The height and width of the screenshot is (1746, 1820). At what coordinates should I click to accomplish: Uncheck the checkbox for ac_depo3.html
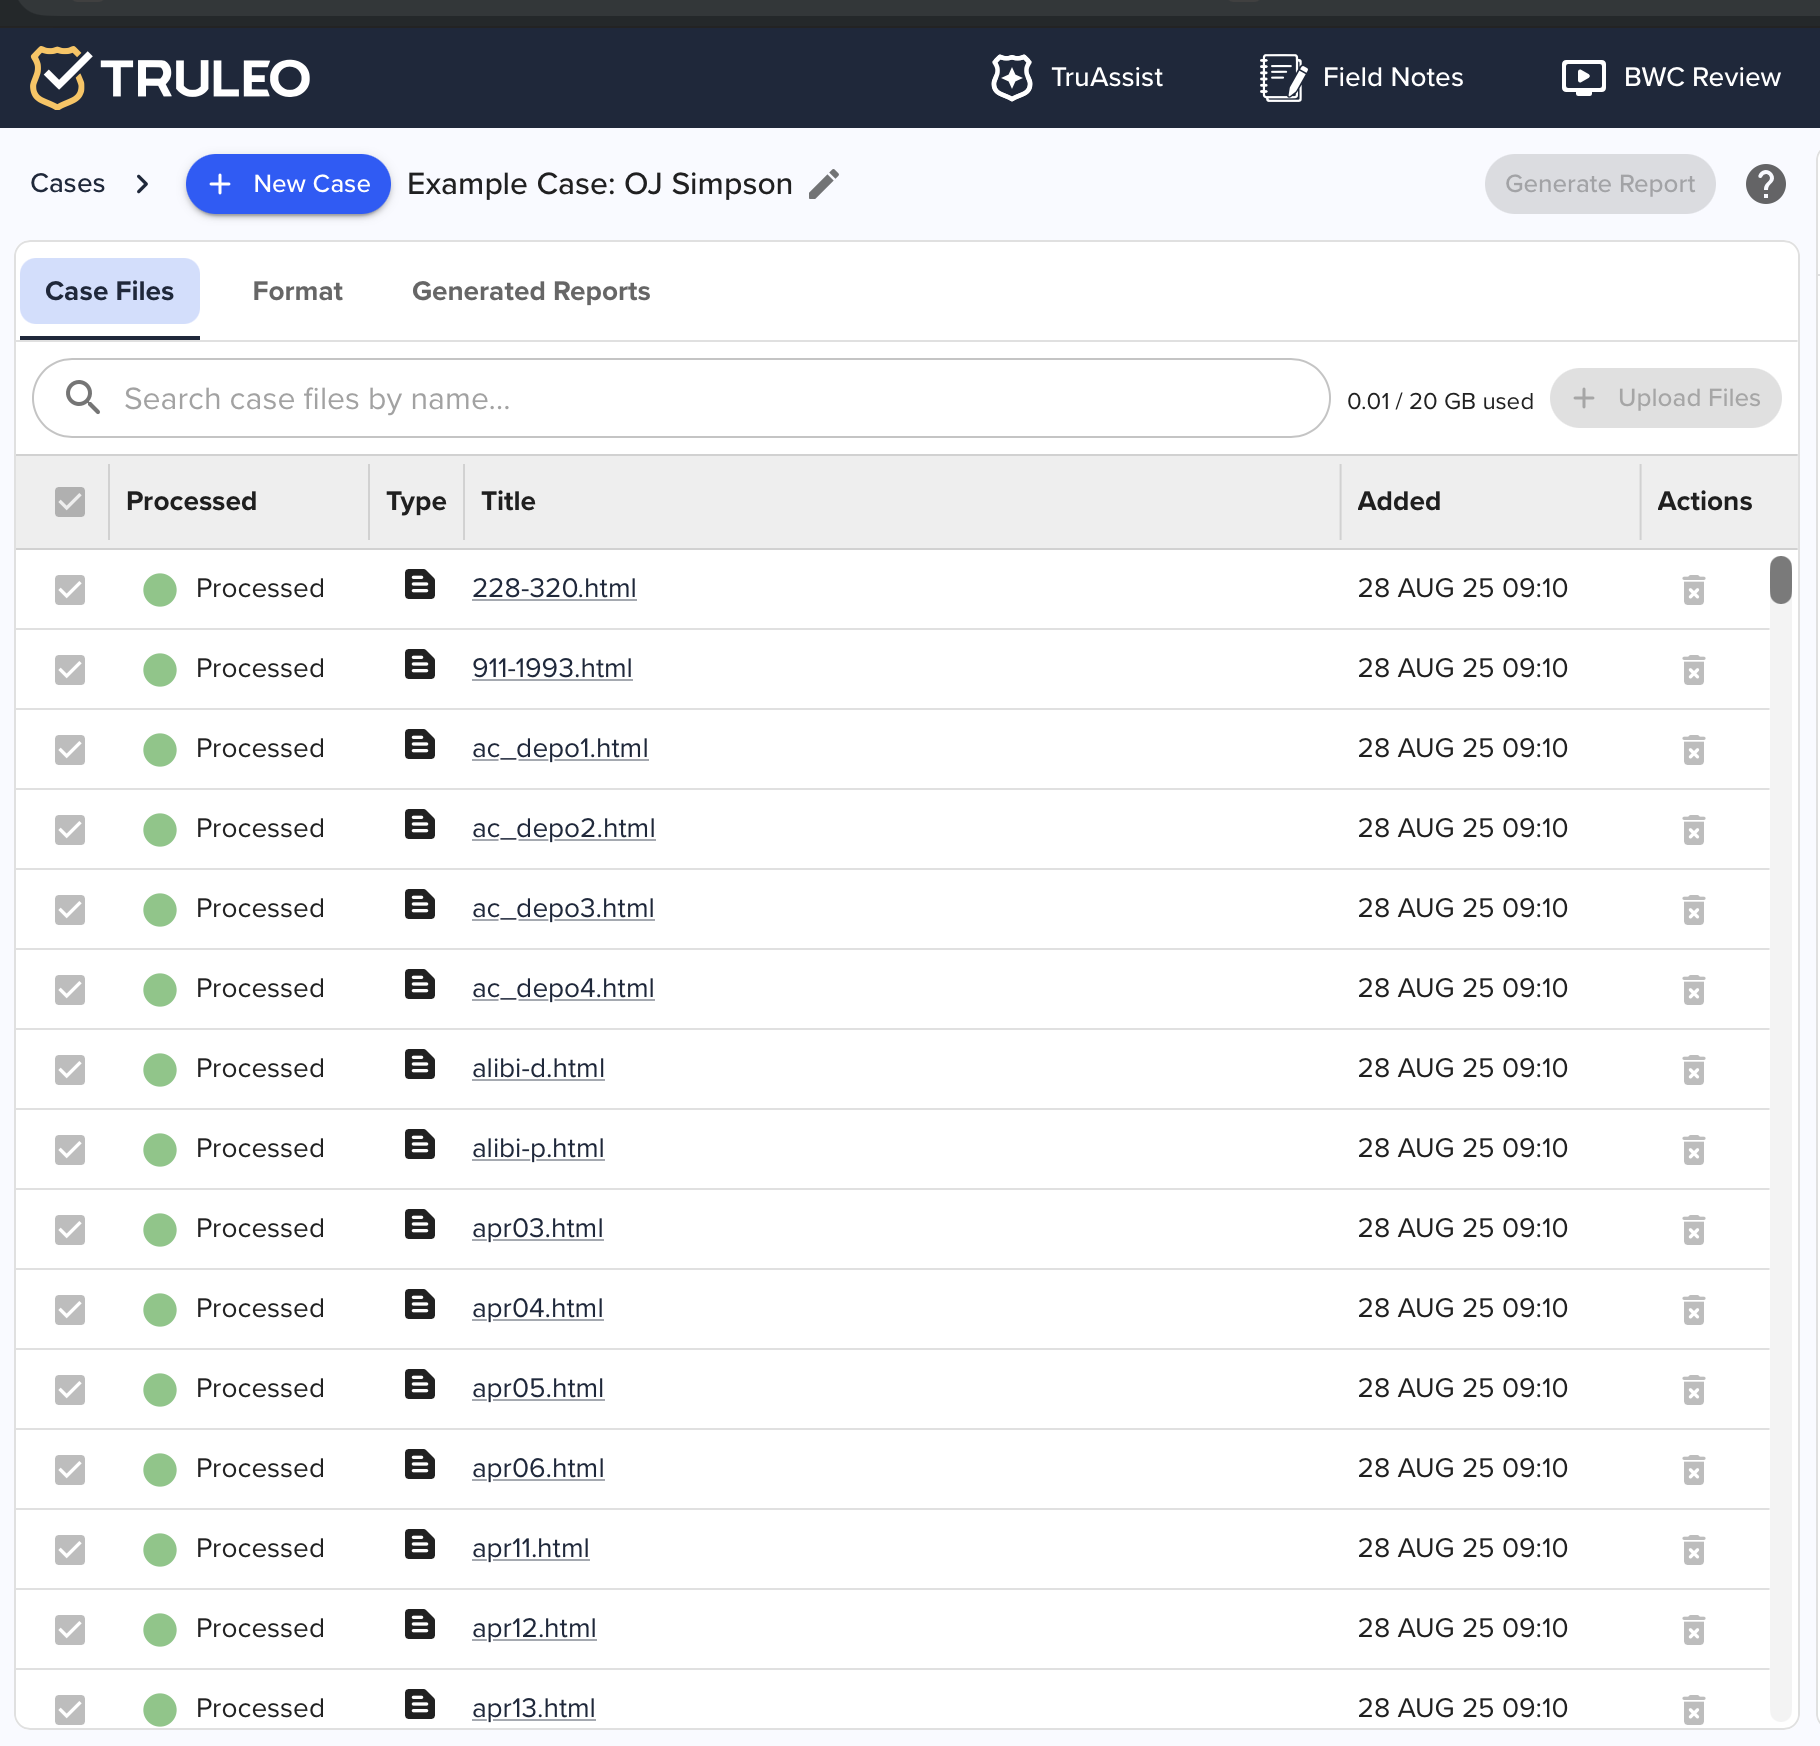coord(70,909)
